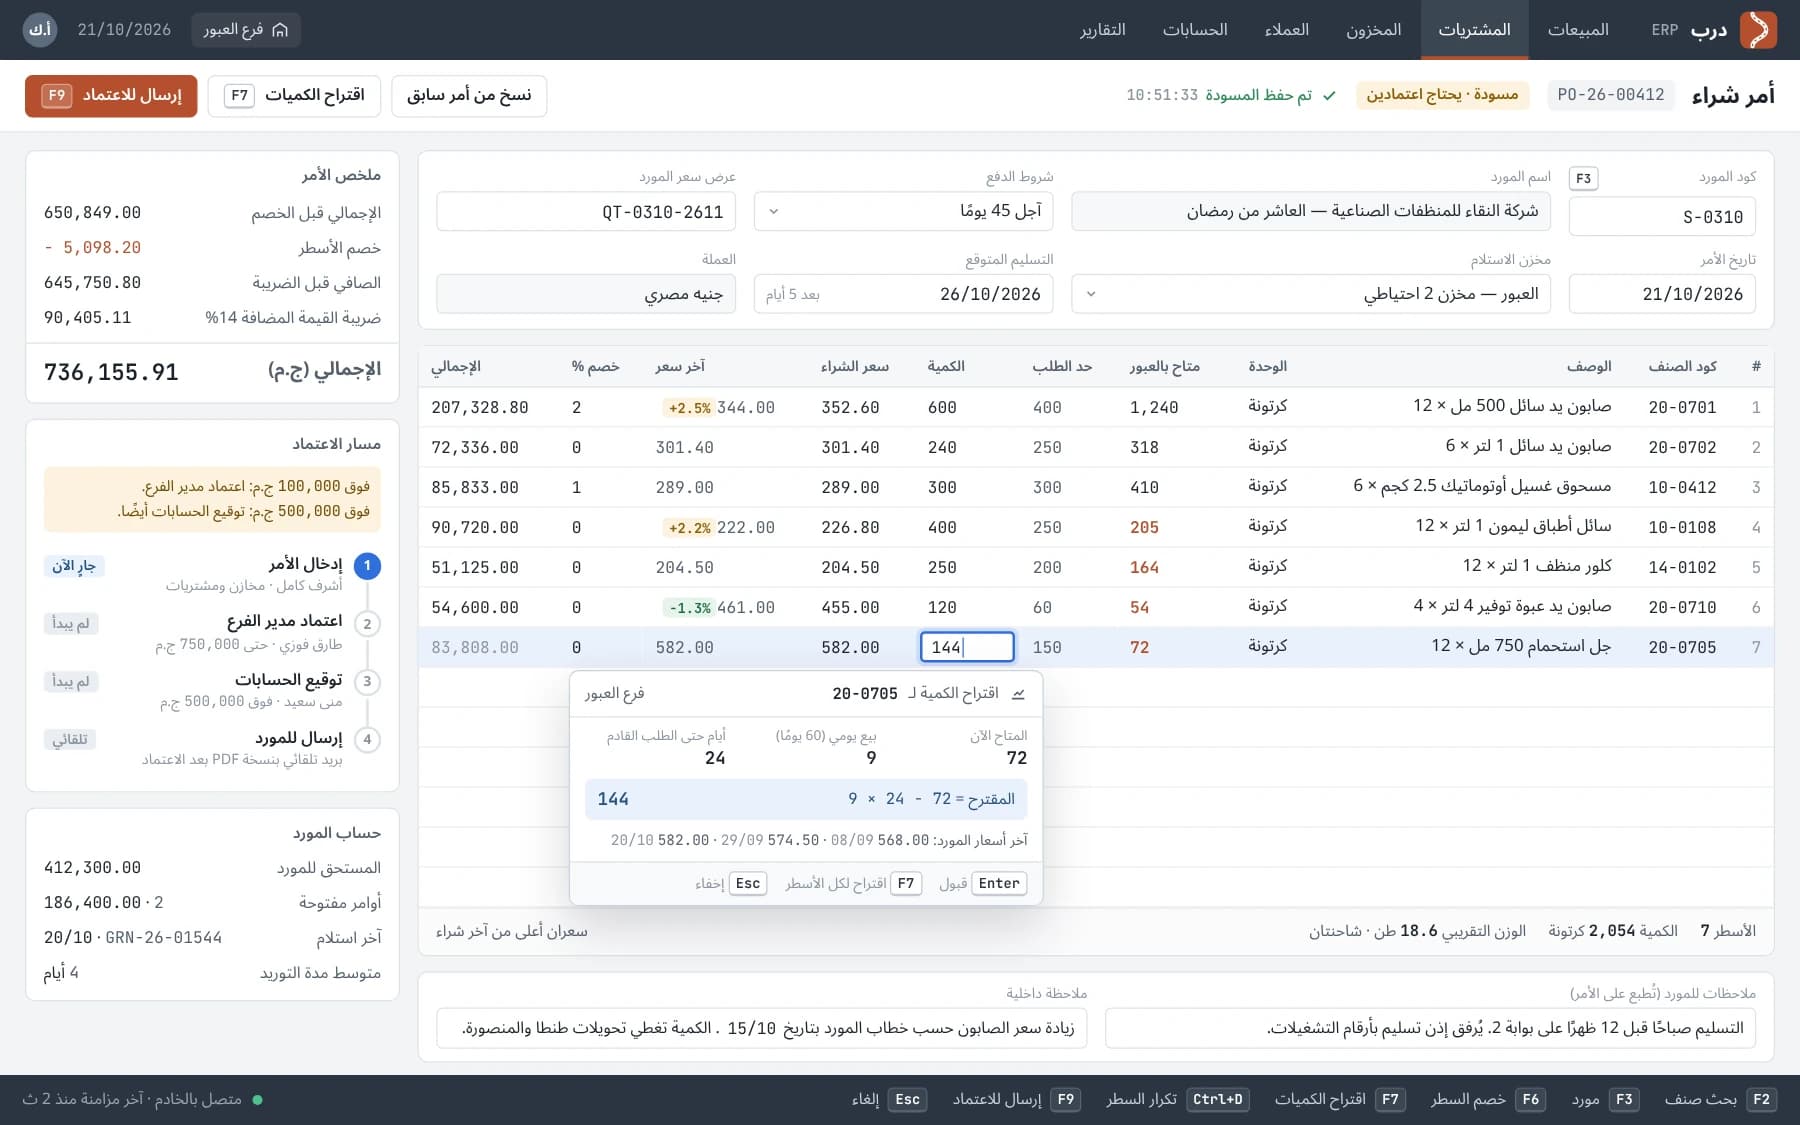Viewport: 1800px width, 1125px height.
Task: Click the Darb ERP logo icon
Action: click(x=1758, y=30)
